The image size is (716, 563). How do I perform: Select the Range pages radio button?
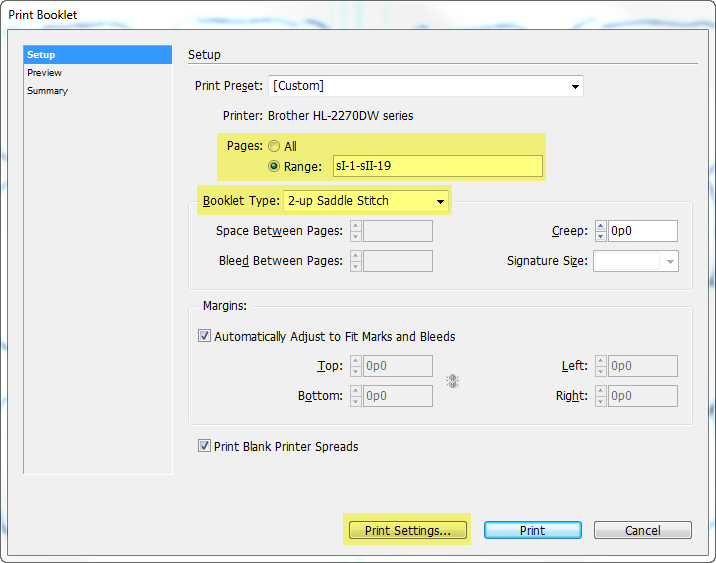pyautogui.click(x=274, y=166)
